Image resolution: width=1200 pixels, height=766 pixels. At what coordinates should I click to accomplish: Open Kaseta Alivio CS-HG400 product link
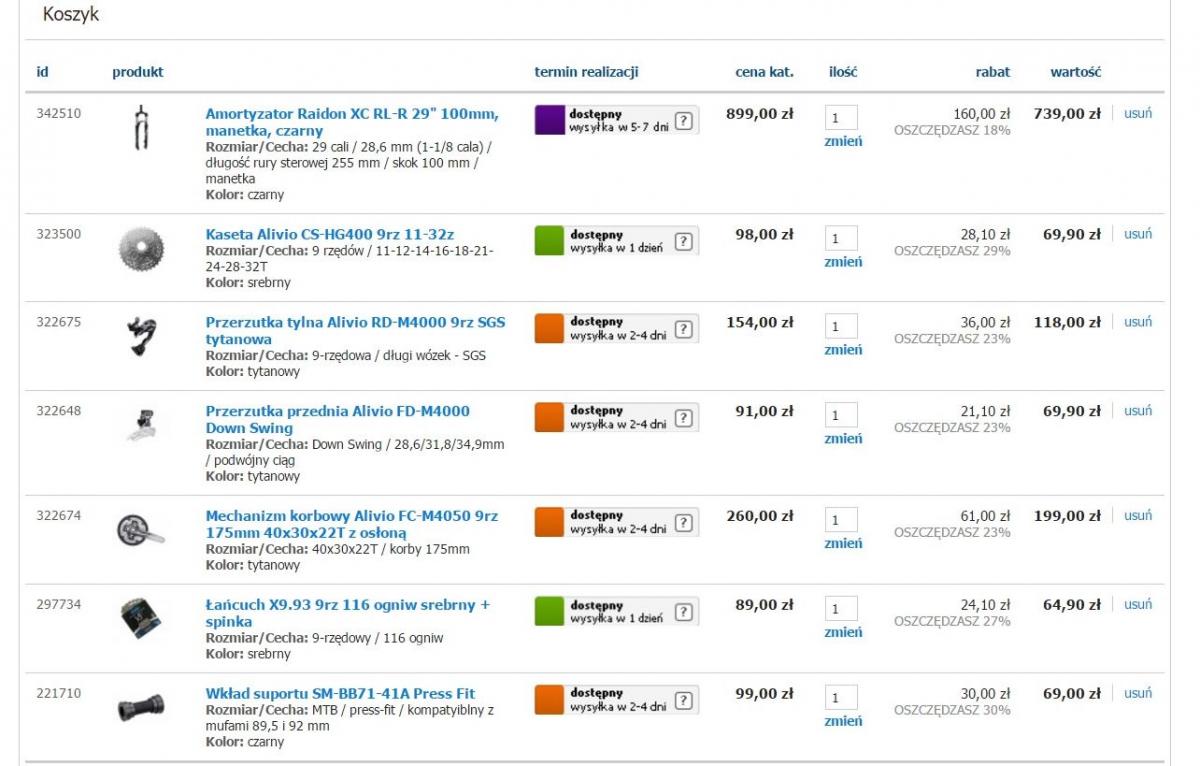coord(330,234)
